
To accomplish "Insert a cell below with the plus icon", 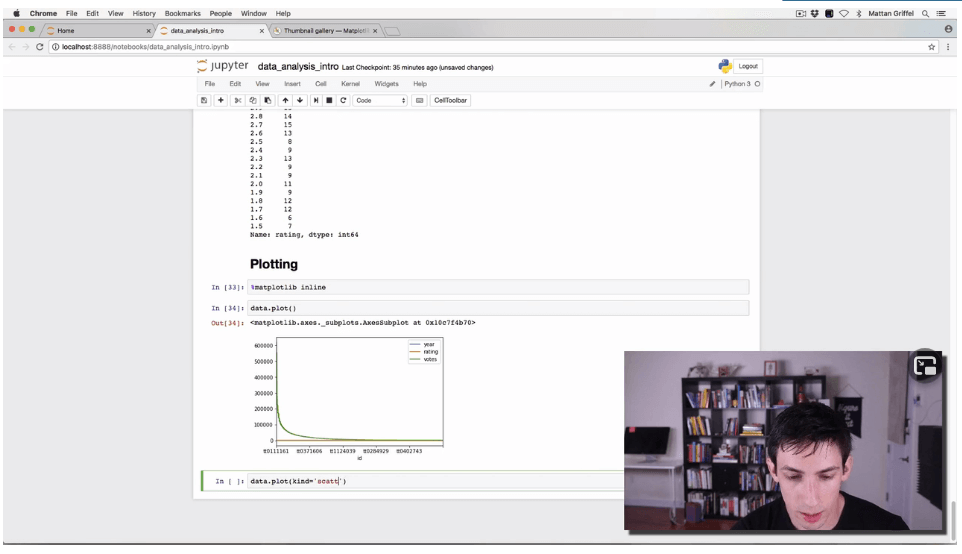I will pyautogui.click(x=221, y=101).
